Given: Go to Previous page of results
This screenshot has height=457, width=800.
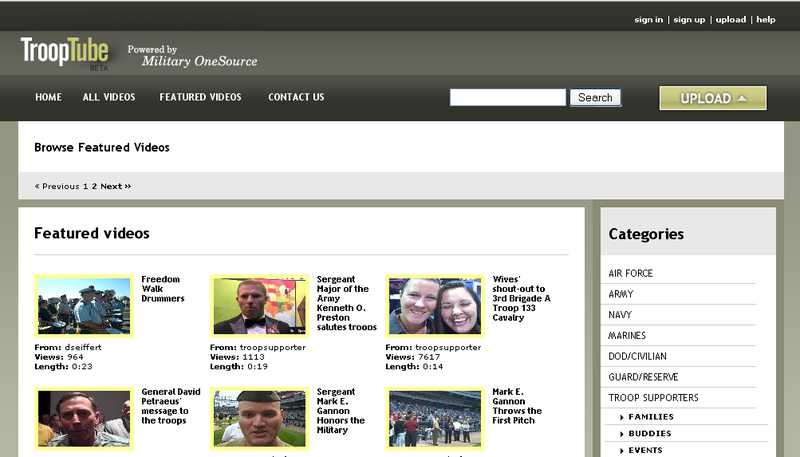Looking at the screenshot, I should 57,186.
